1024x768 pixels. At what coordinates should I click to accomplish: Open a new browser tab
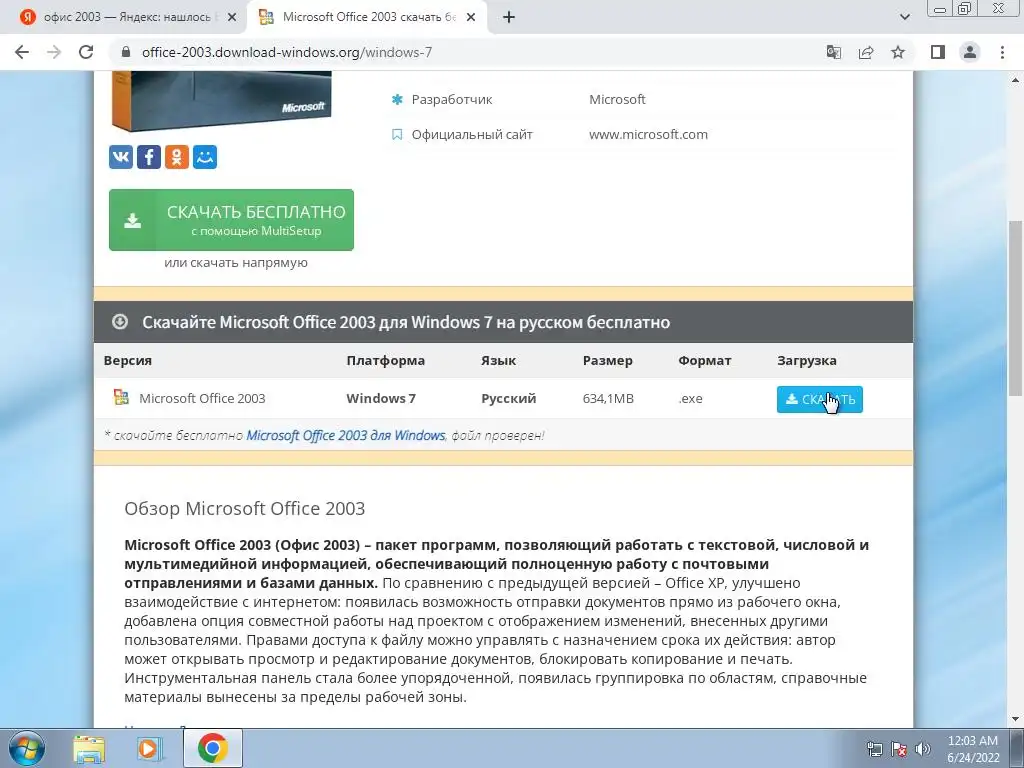point(509,17)
